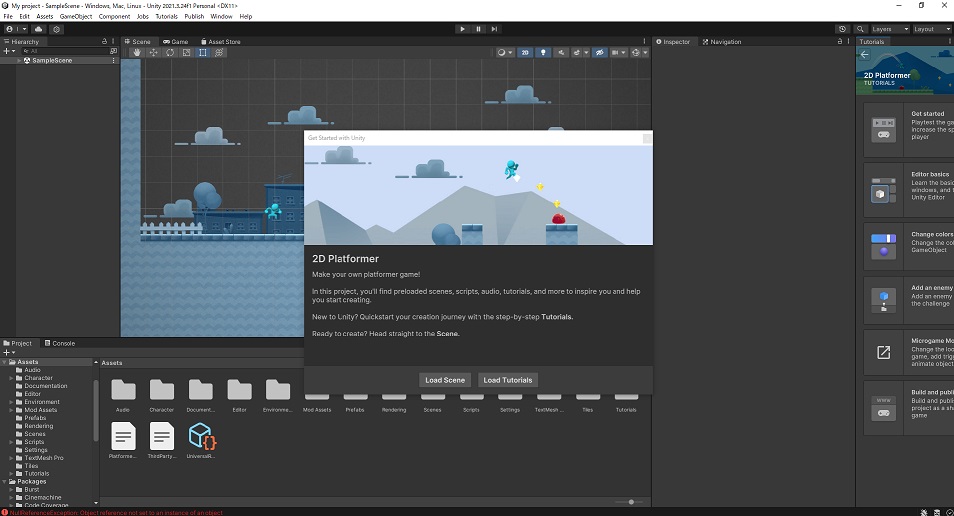
Task: Toggle scene audio button
Action: [561, 52]
